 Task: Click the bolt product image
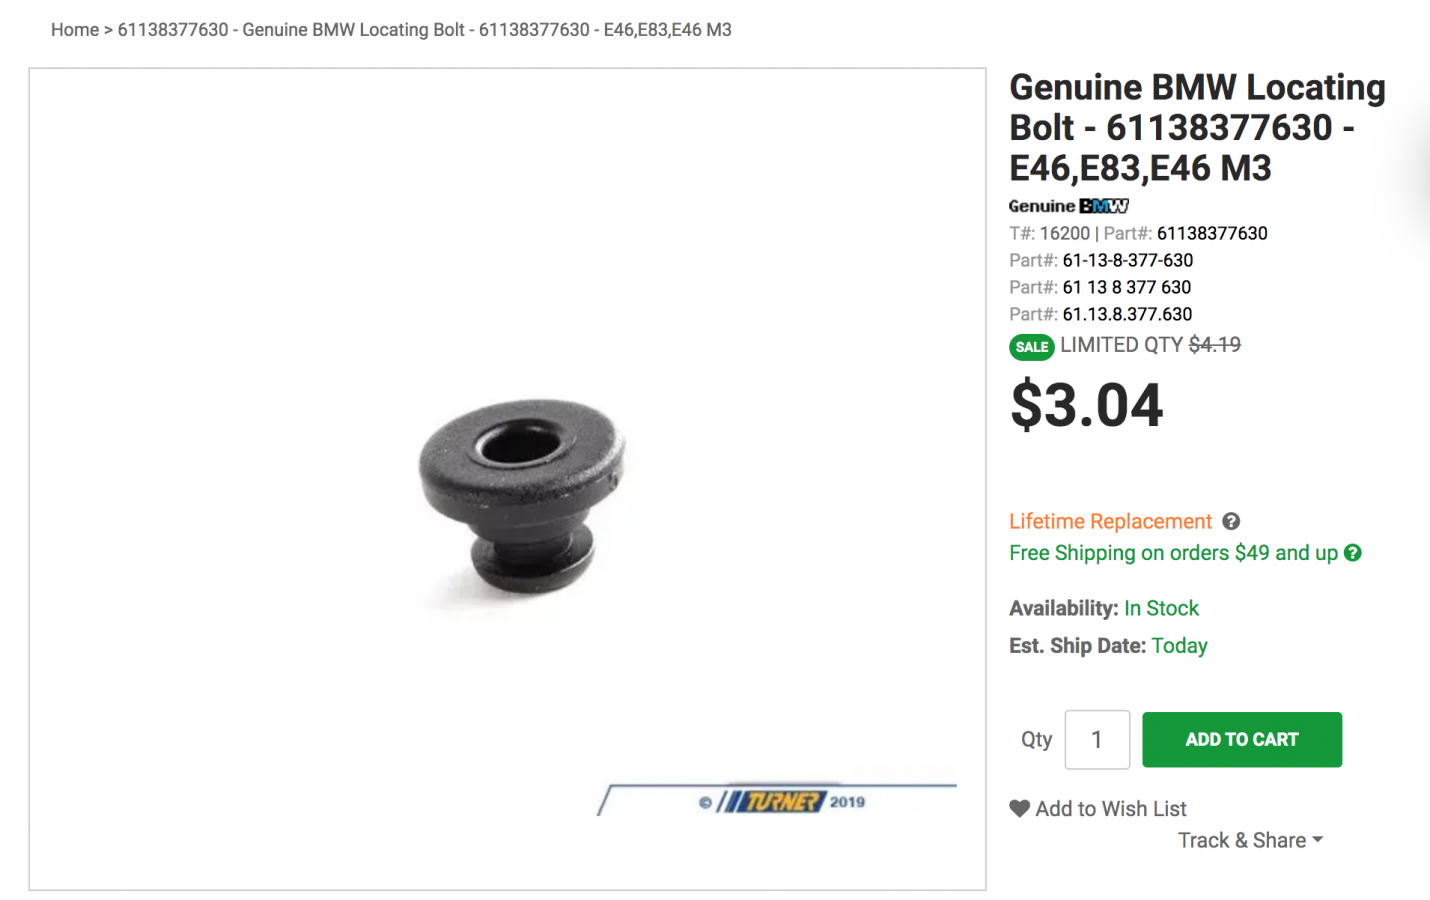[521, 496]
